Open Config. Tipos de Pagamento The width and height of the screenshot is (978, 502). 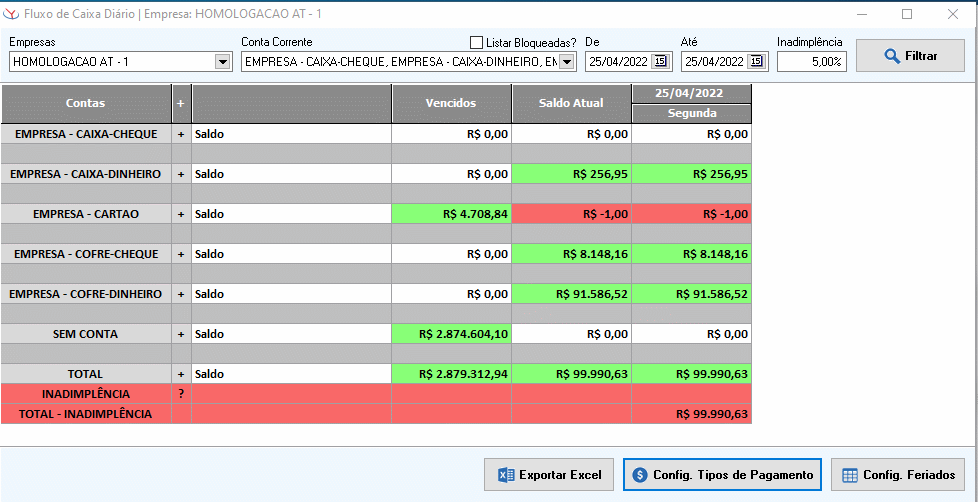click(x=722, y=475)
